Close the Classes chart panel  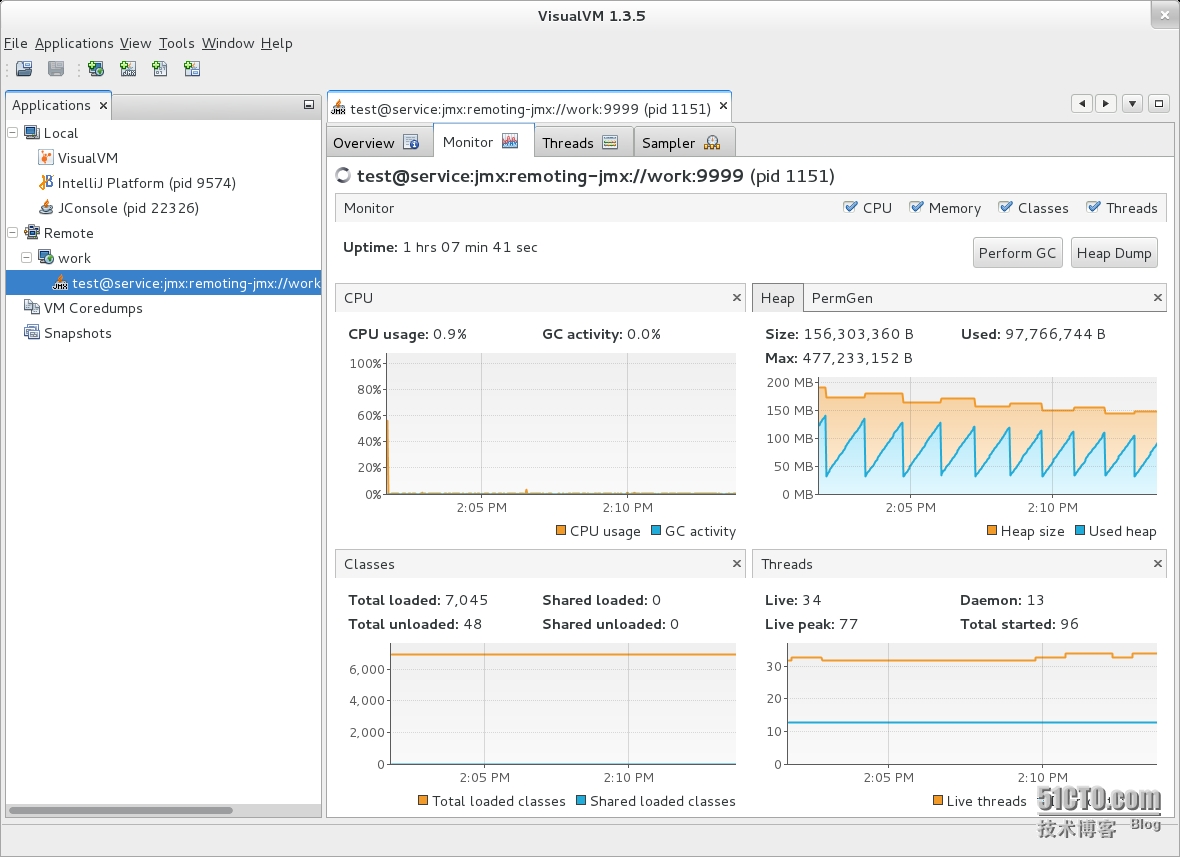737,564
